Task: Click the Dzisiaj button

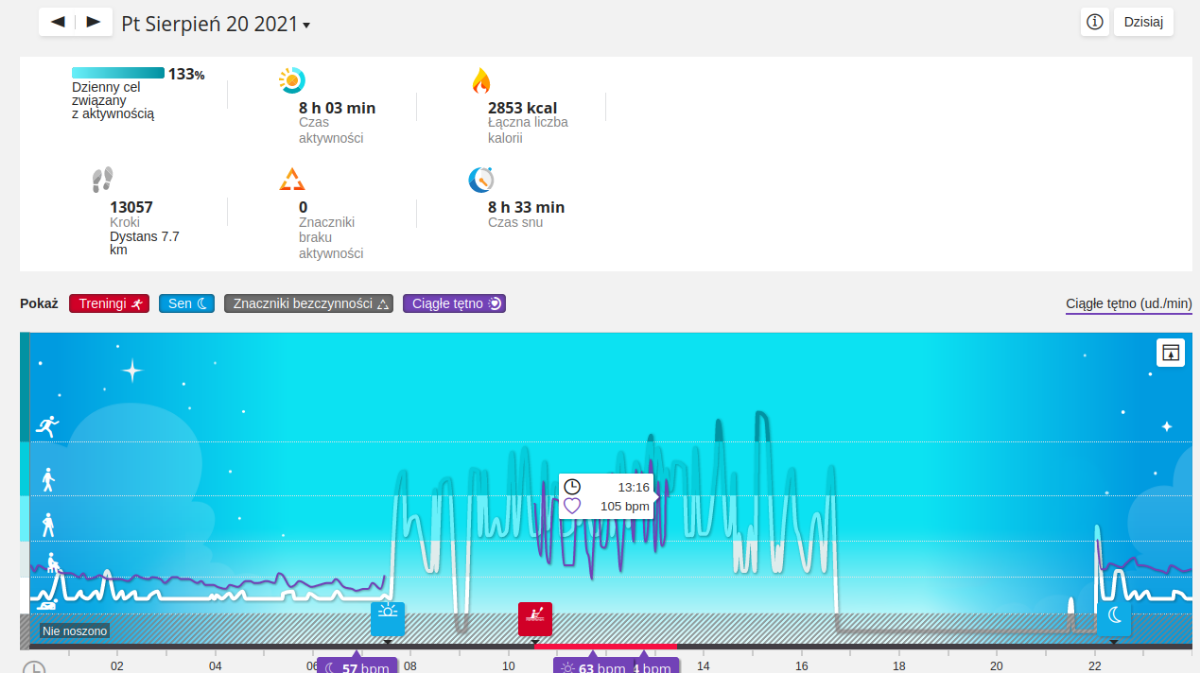Action: point(1143,22)
